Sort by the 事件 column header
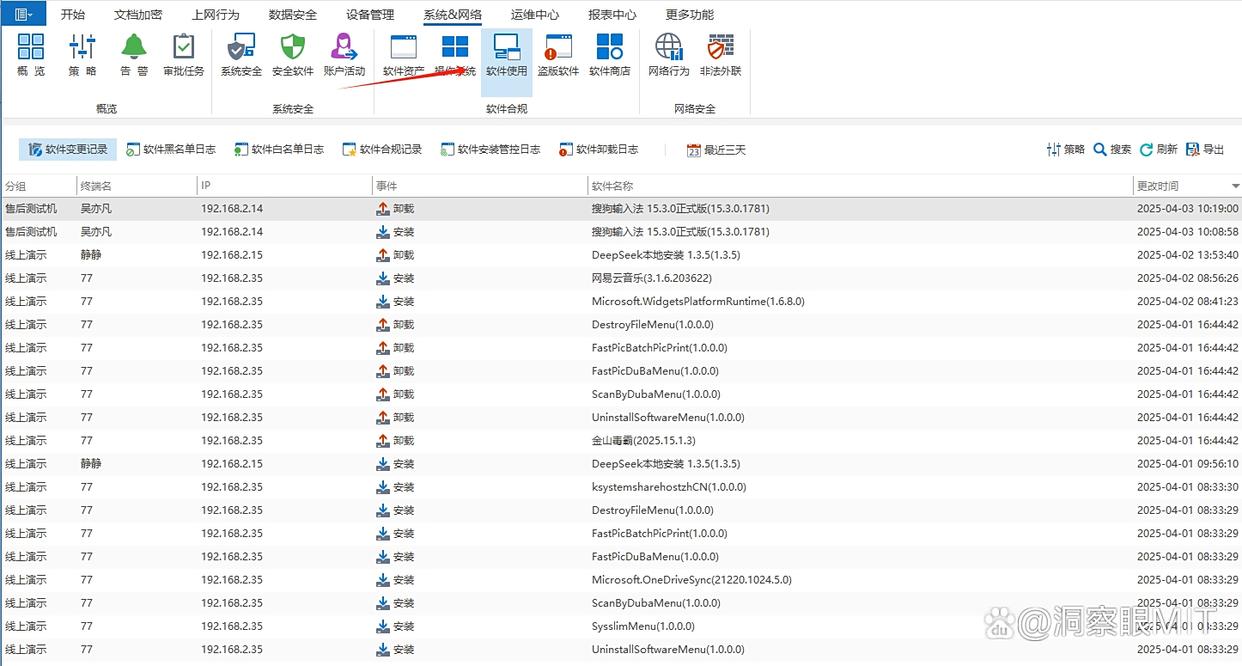The image size is (1242, 666). (480, 186)
